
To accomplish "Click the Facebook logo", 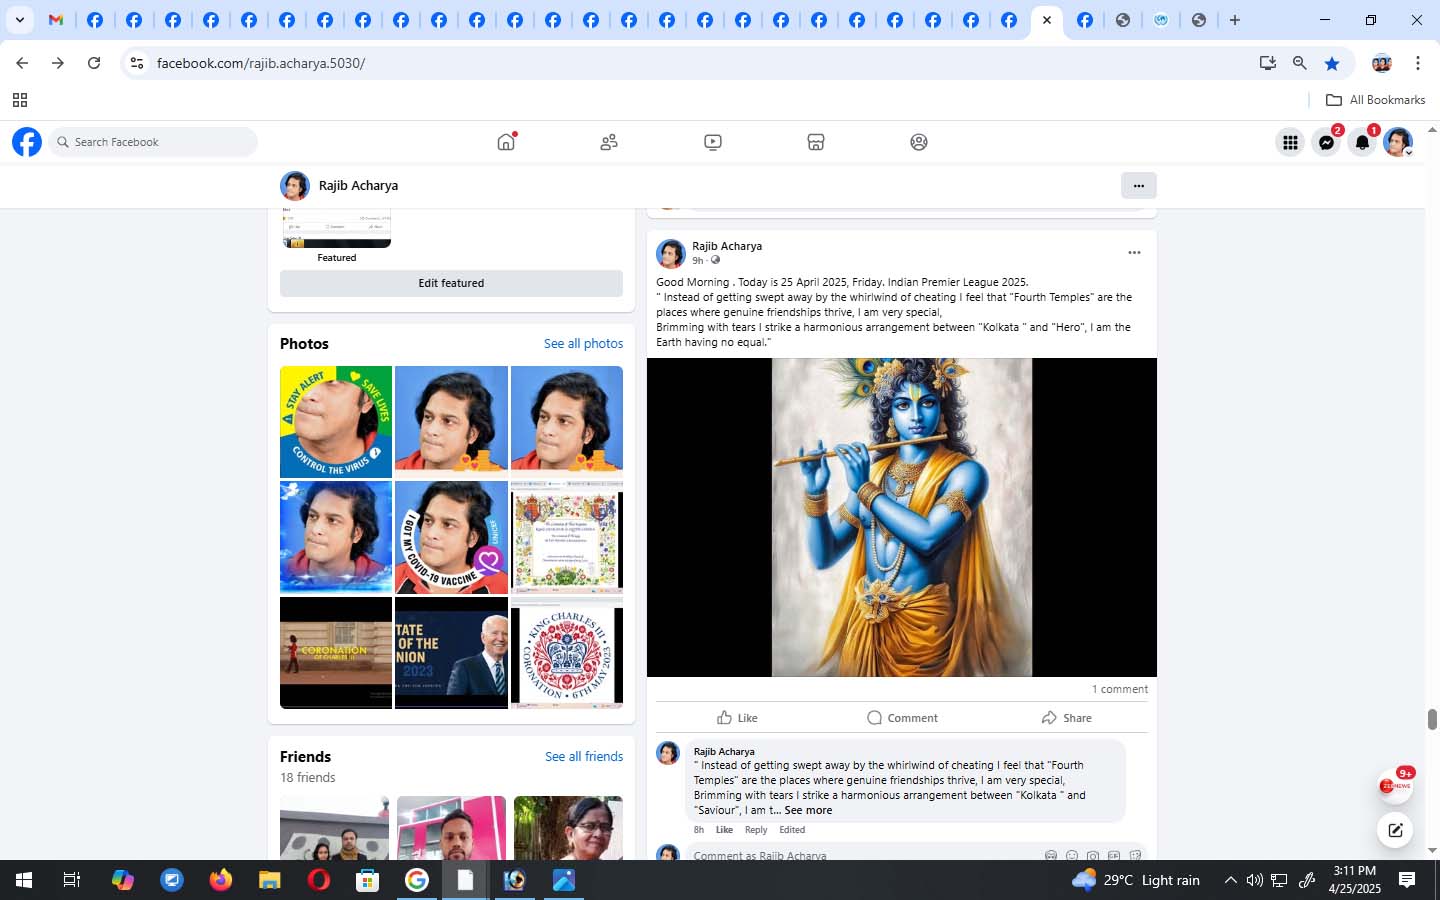I will pos(27,142).
